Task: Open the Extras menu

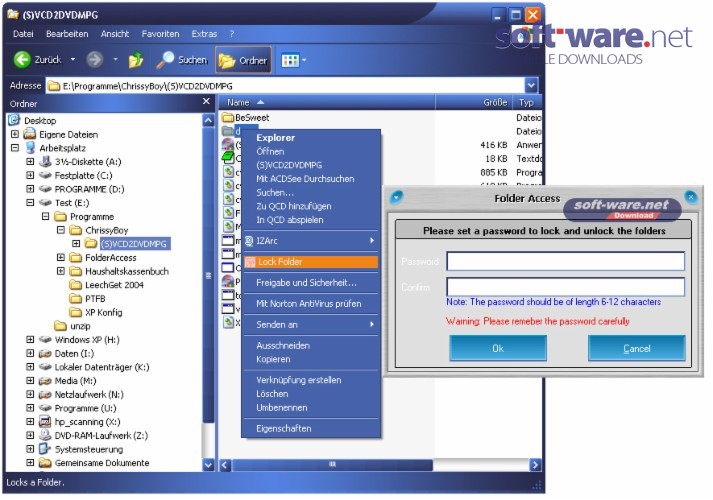Action: [204, 34]
